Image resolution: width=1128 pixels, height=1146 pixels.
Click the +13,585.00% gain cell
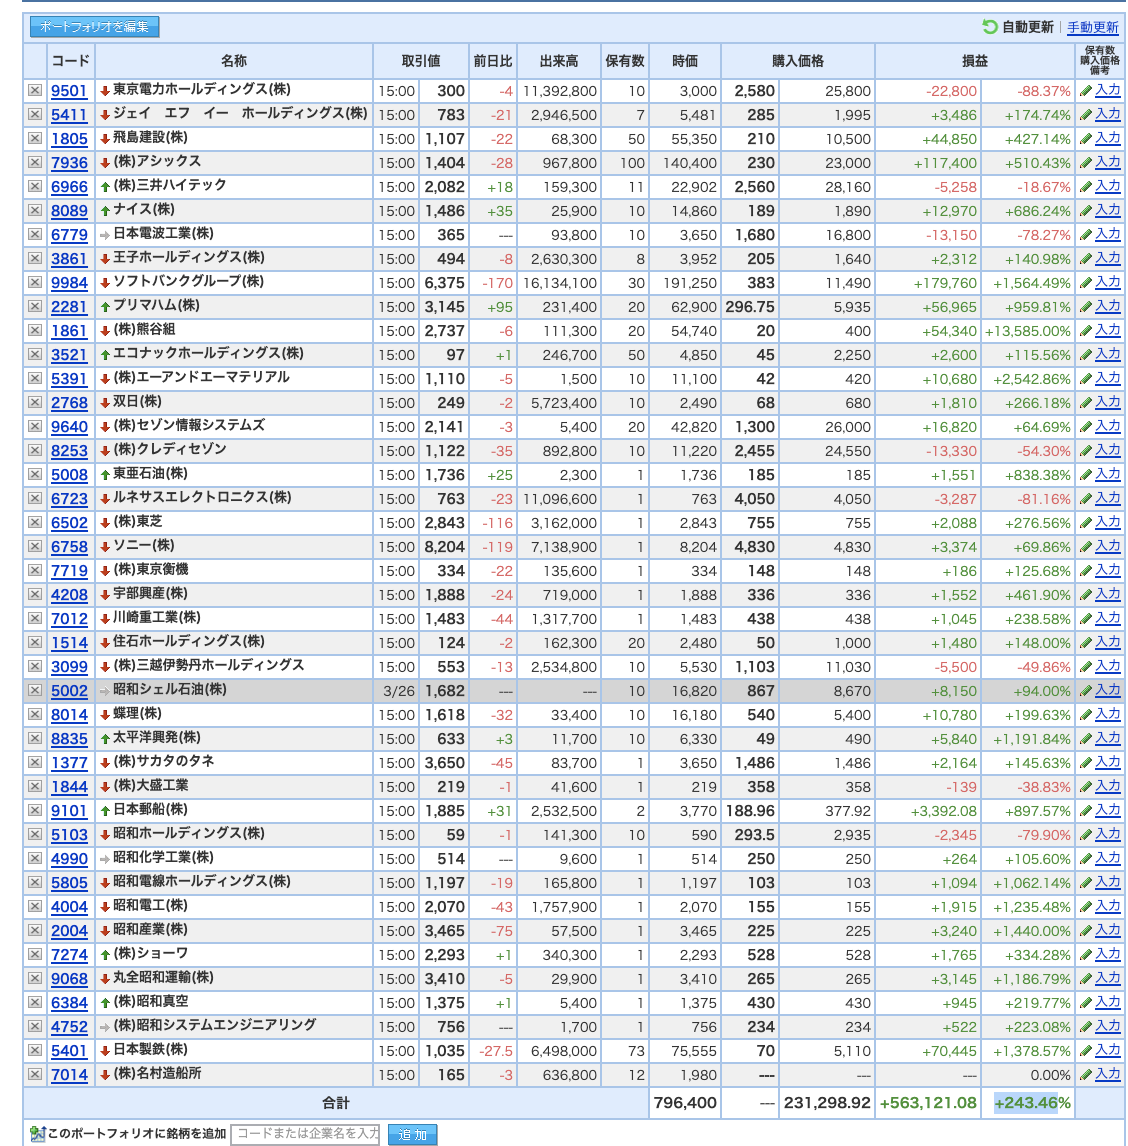(1027, 331)
